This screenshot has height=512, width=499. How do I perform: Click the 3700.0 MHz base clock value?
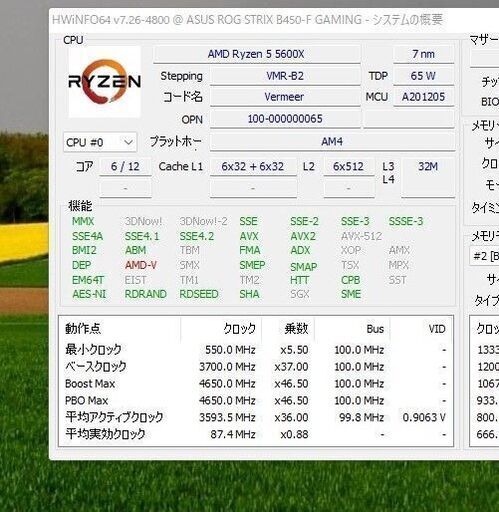[227, 367]
